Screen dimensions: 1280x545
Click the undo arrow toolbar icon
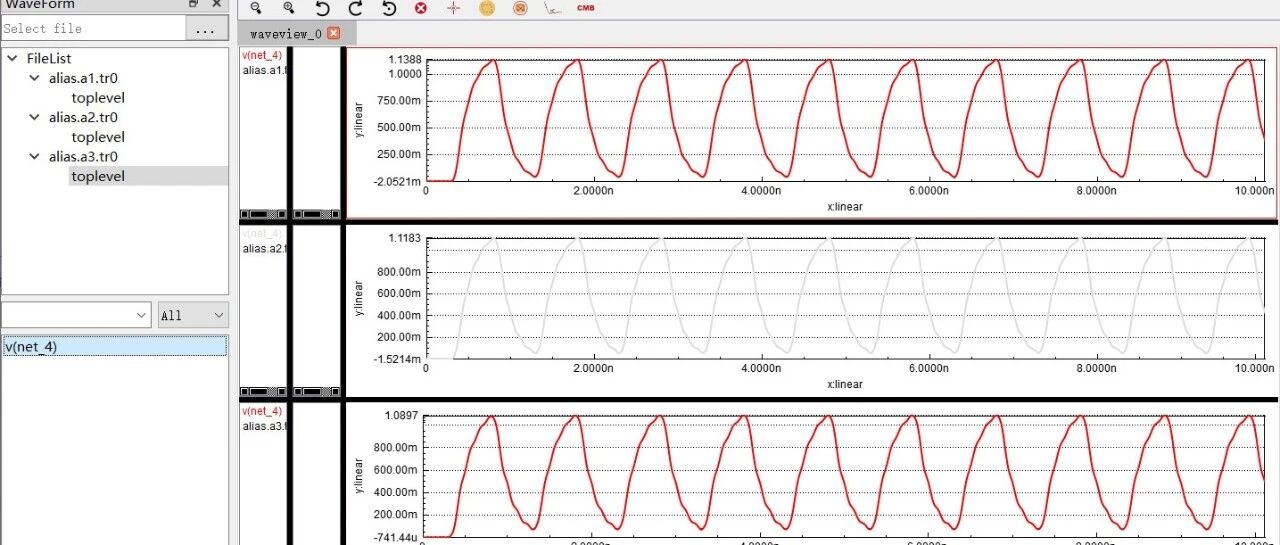(x=322, y=8)
